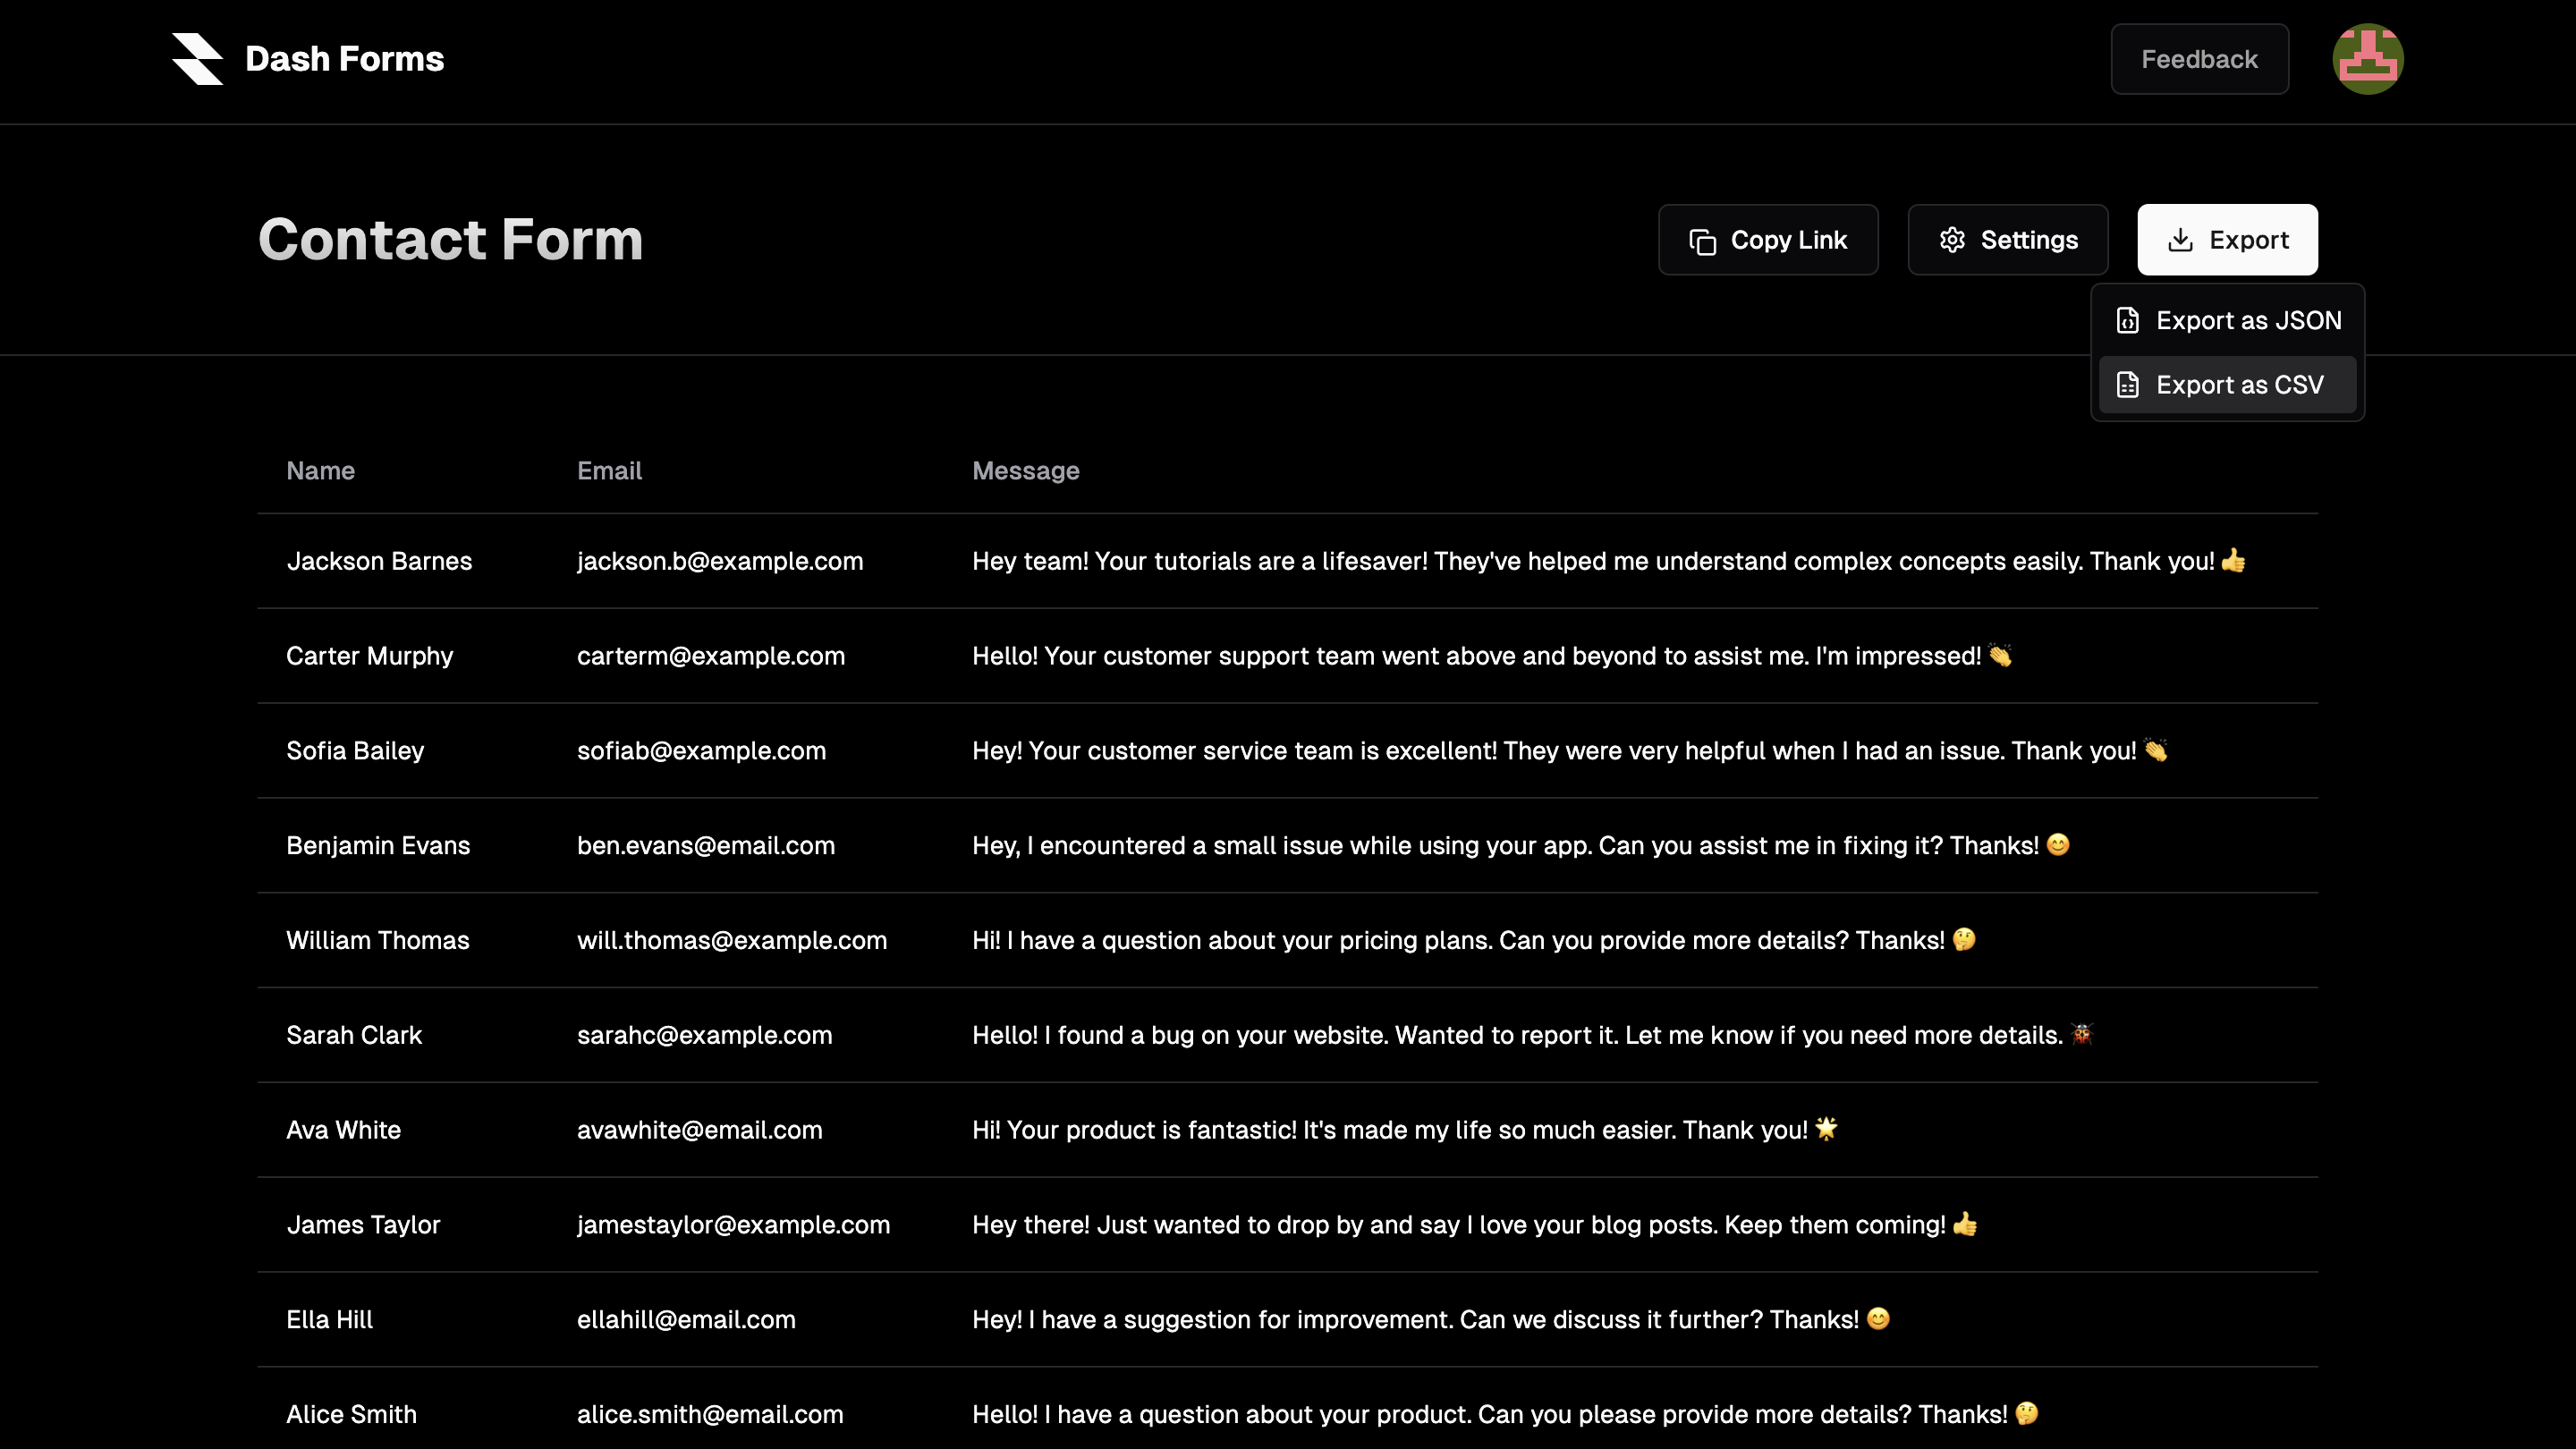The height and width of the screenshot is (1449, 2576).
Task: Select the Carter Murphy name cell
Action: pos(369,656)
